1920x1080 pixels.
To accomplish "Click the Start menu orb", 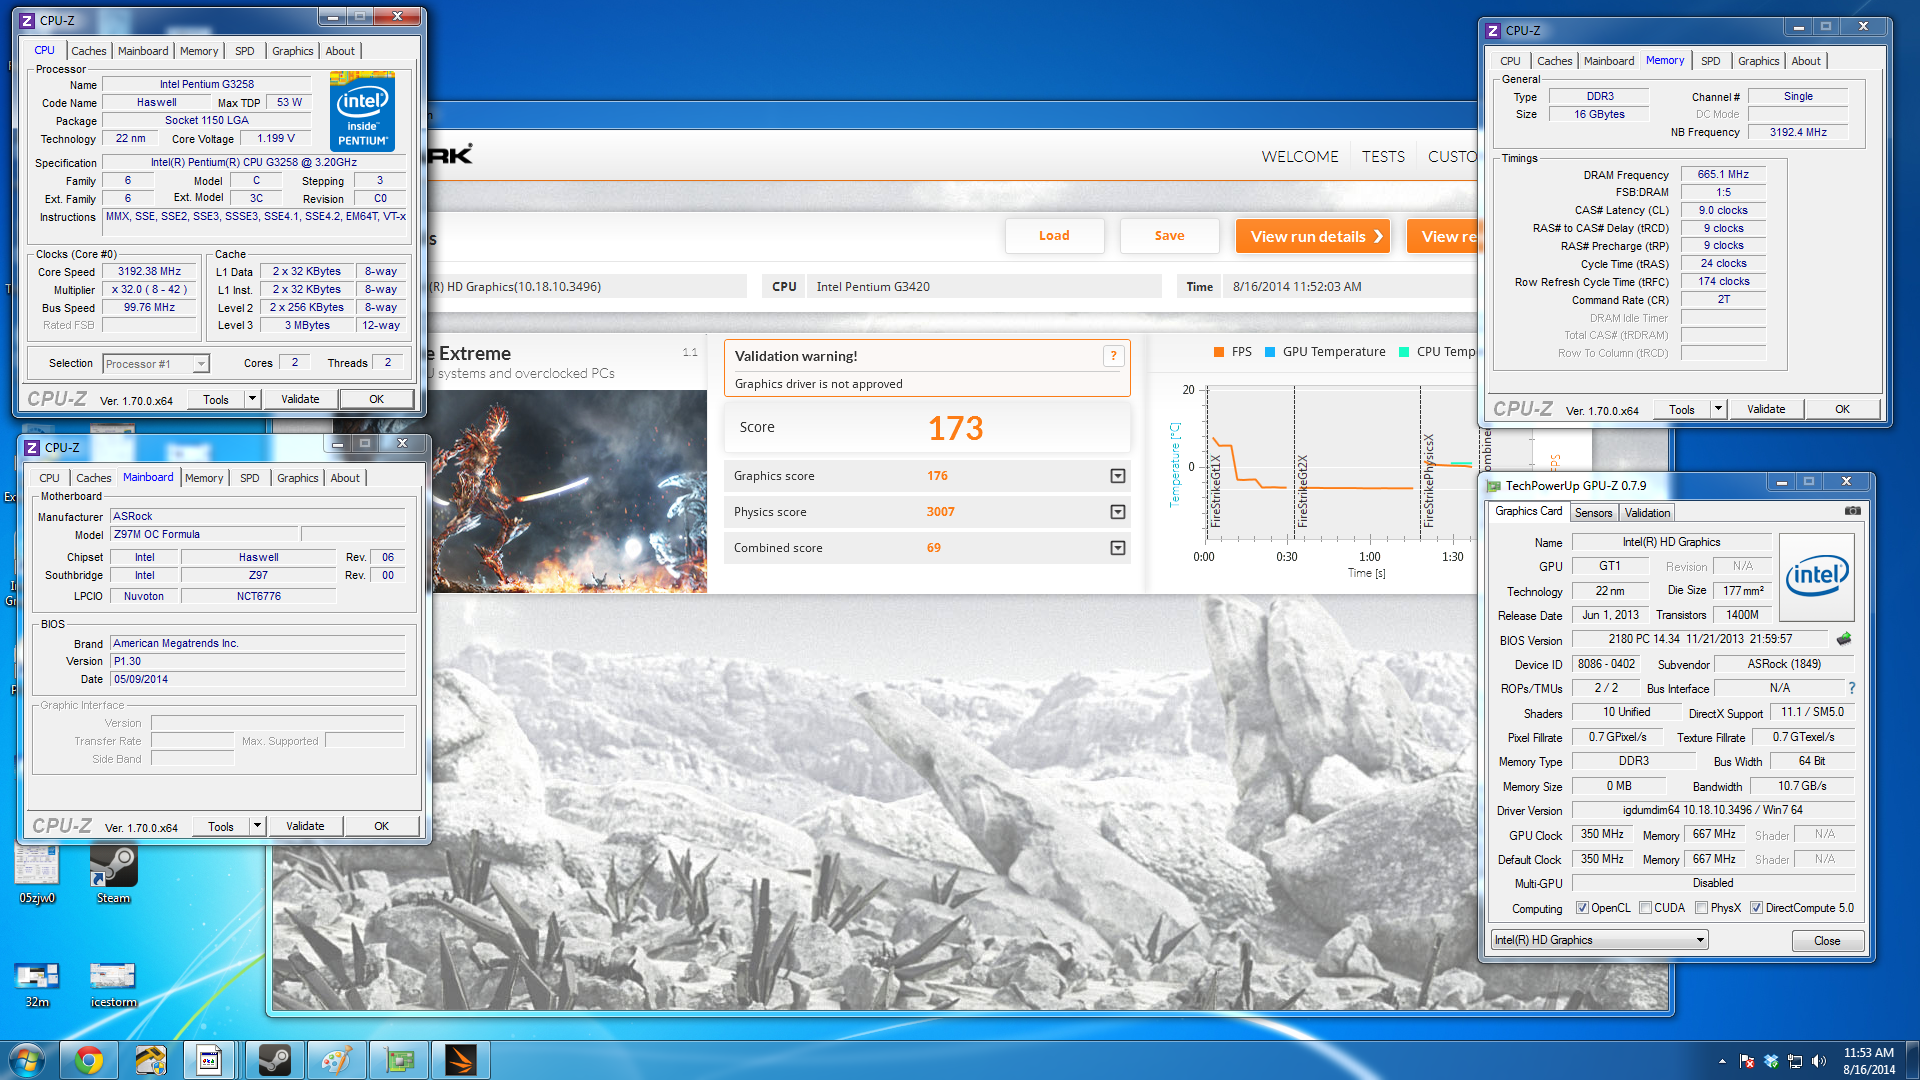I will point(27,1060).
